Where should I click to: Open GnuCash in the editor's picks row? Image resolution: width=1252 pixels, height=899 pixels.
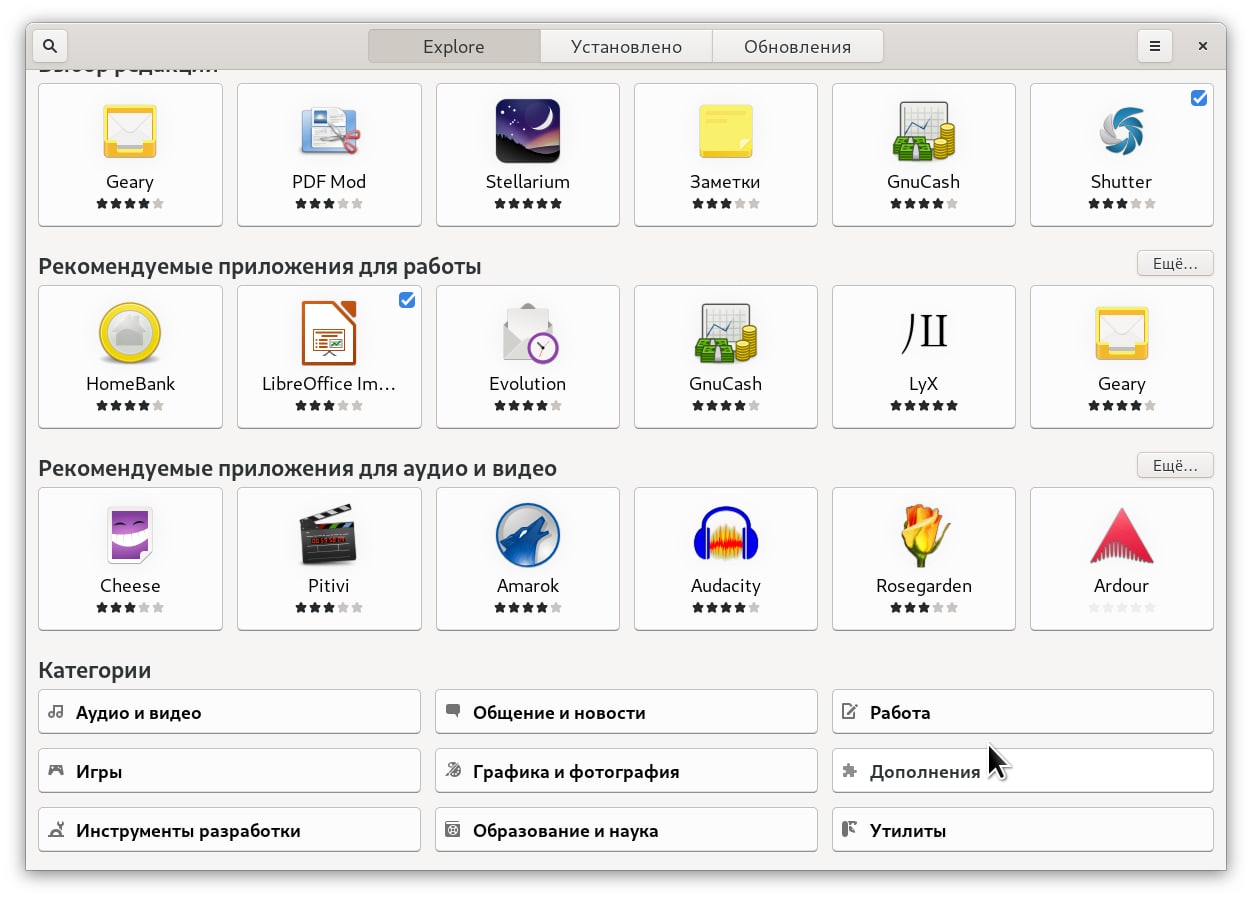[x=924, y=154]
